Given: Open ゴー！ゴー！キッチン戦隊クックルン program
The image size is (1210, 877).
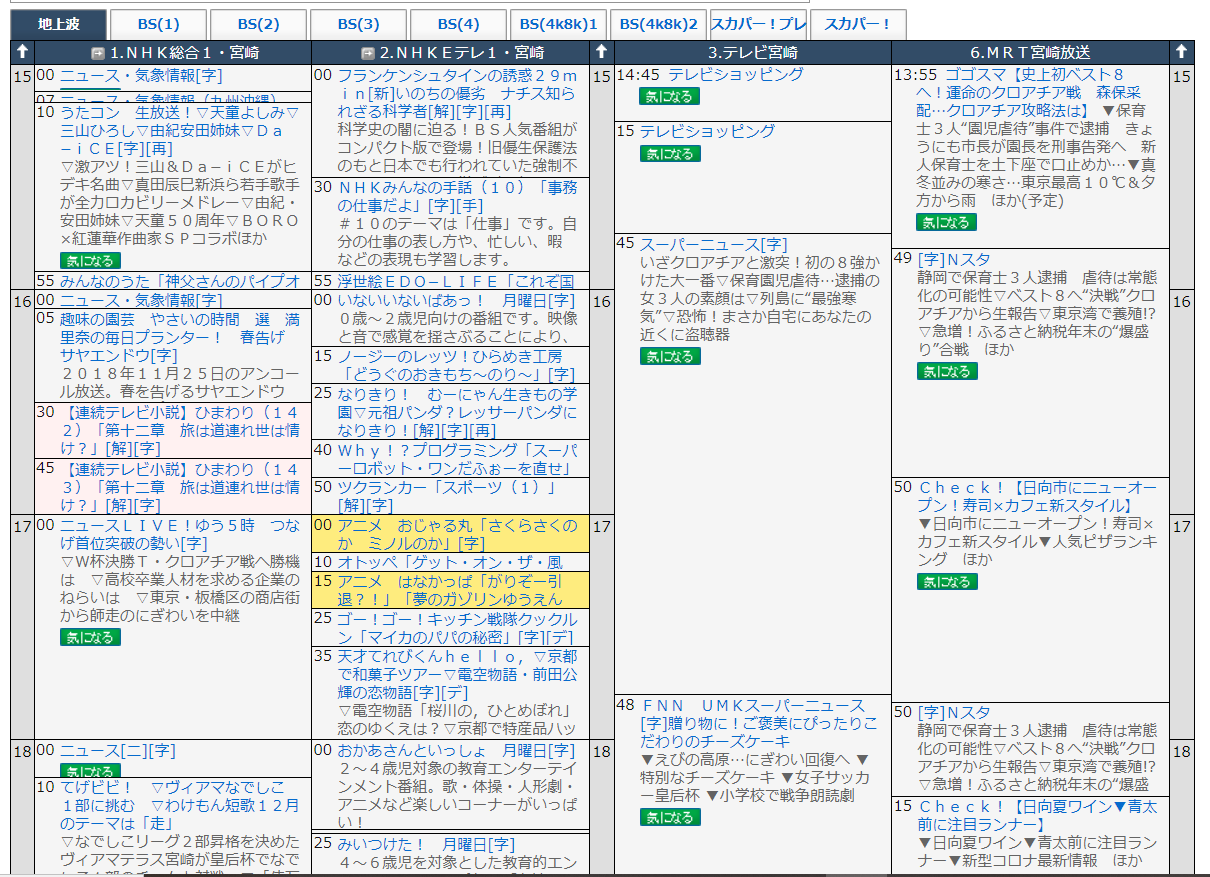Looking at the screenshot, I should pos(457,627).
